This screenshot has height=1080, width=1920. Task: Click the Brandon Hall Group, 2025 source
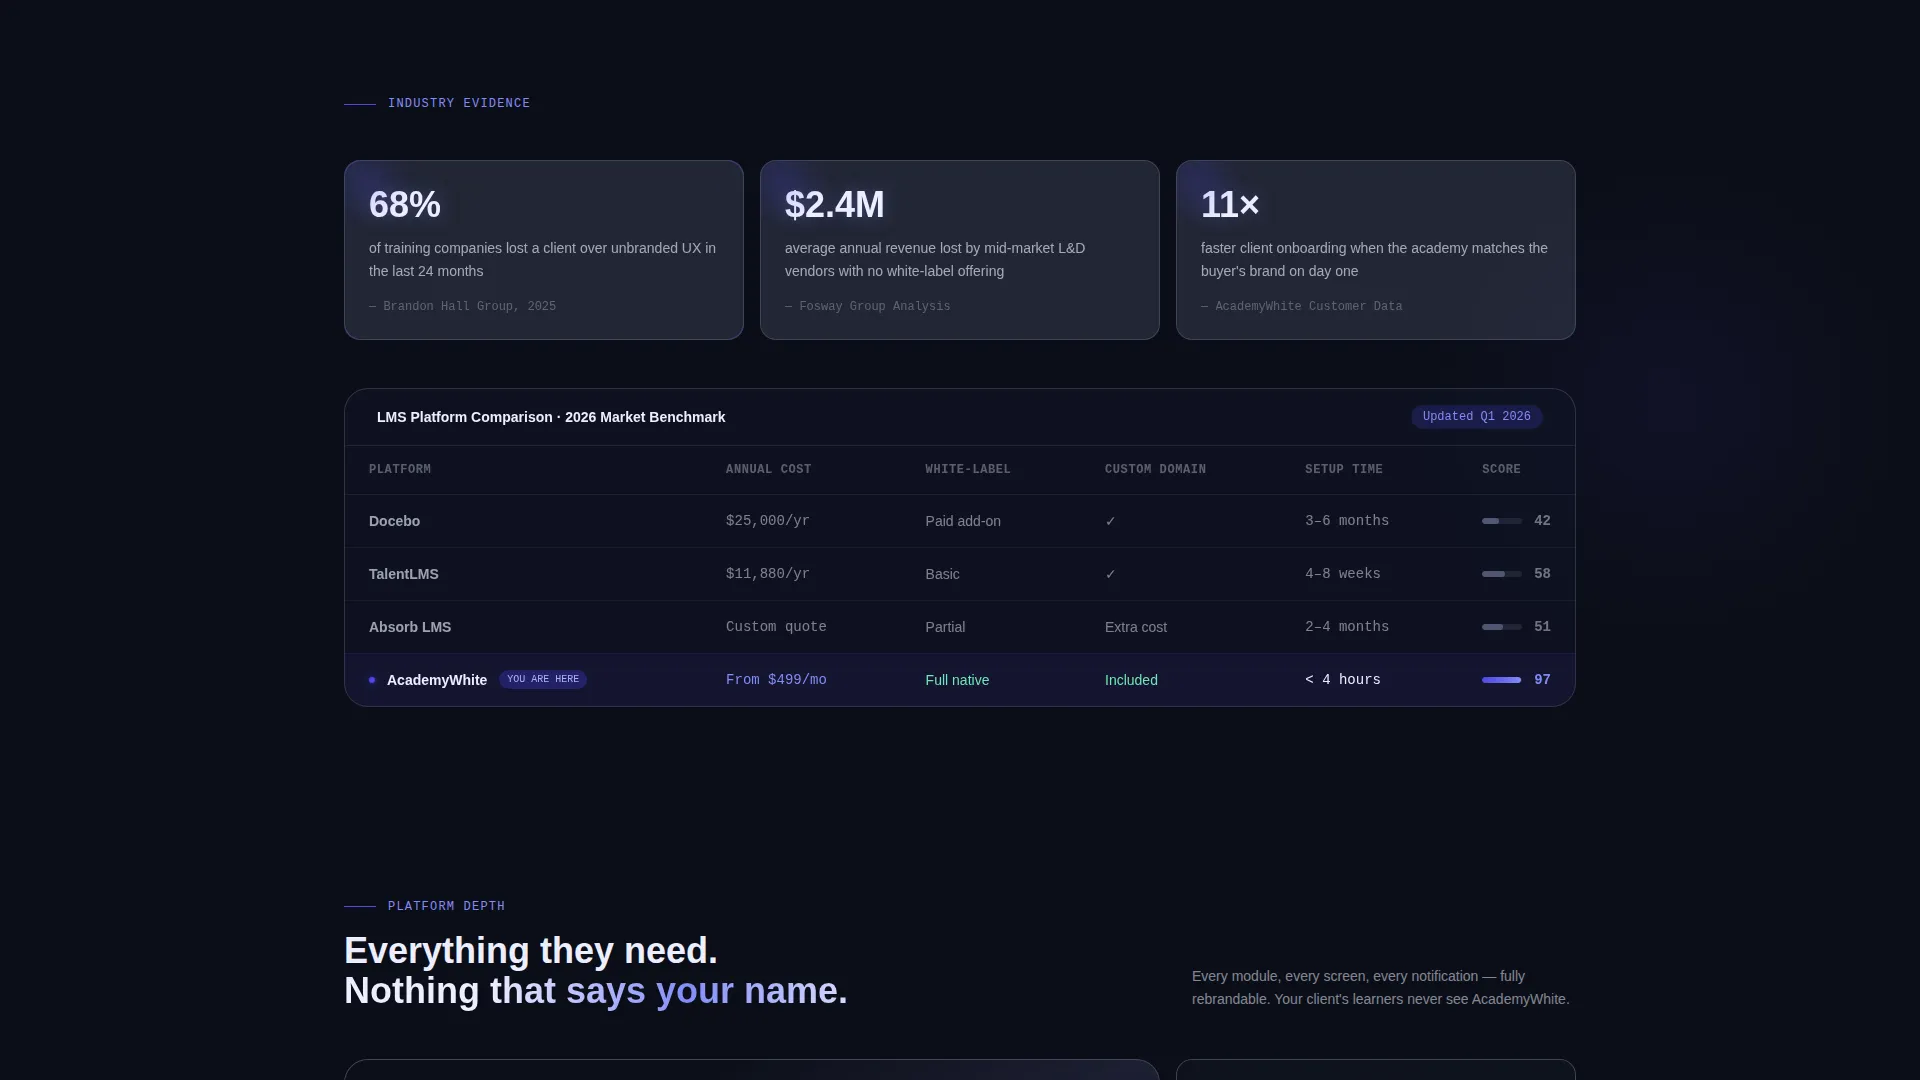tap(462, 307)
